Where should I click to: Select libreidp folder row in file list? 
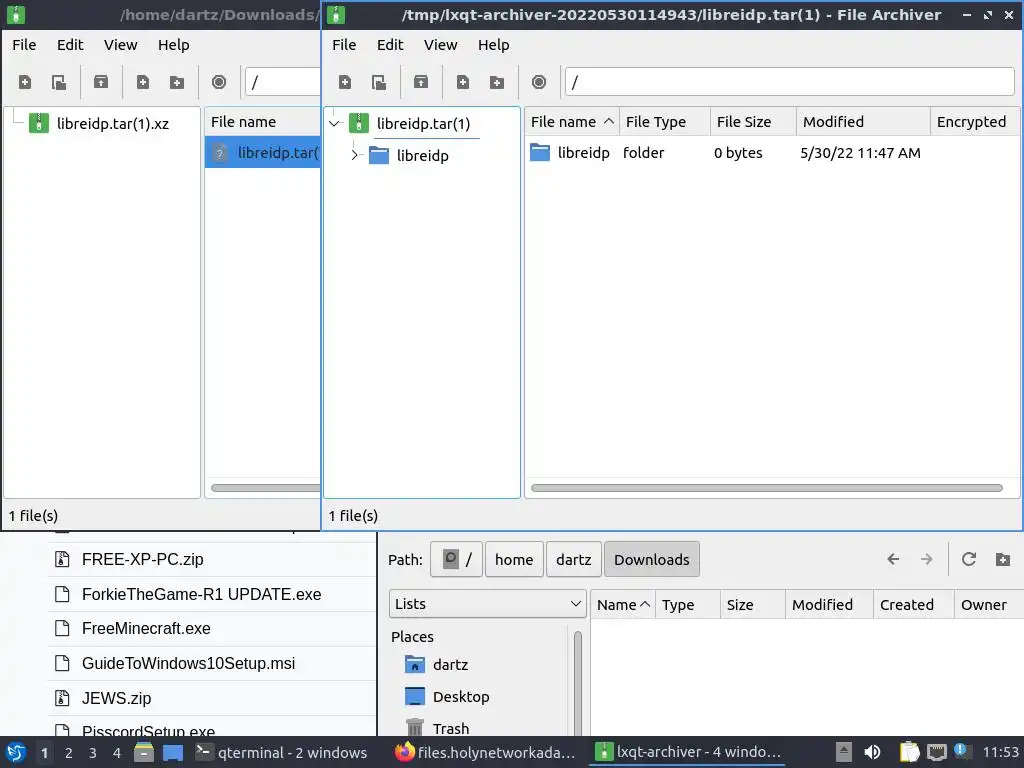[772, 153]
